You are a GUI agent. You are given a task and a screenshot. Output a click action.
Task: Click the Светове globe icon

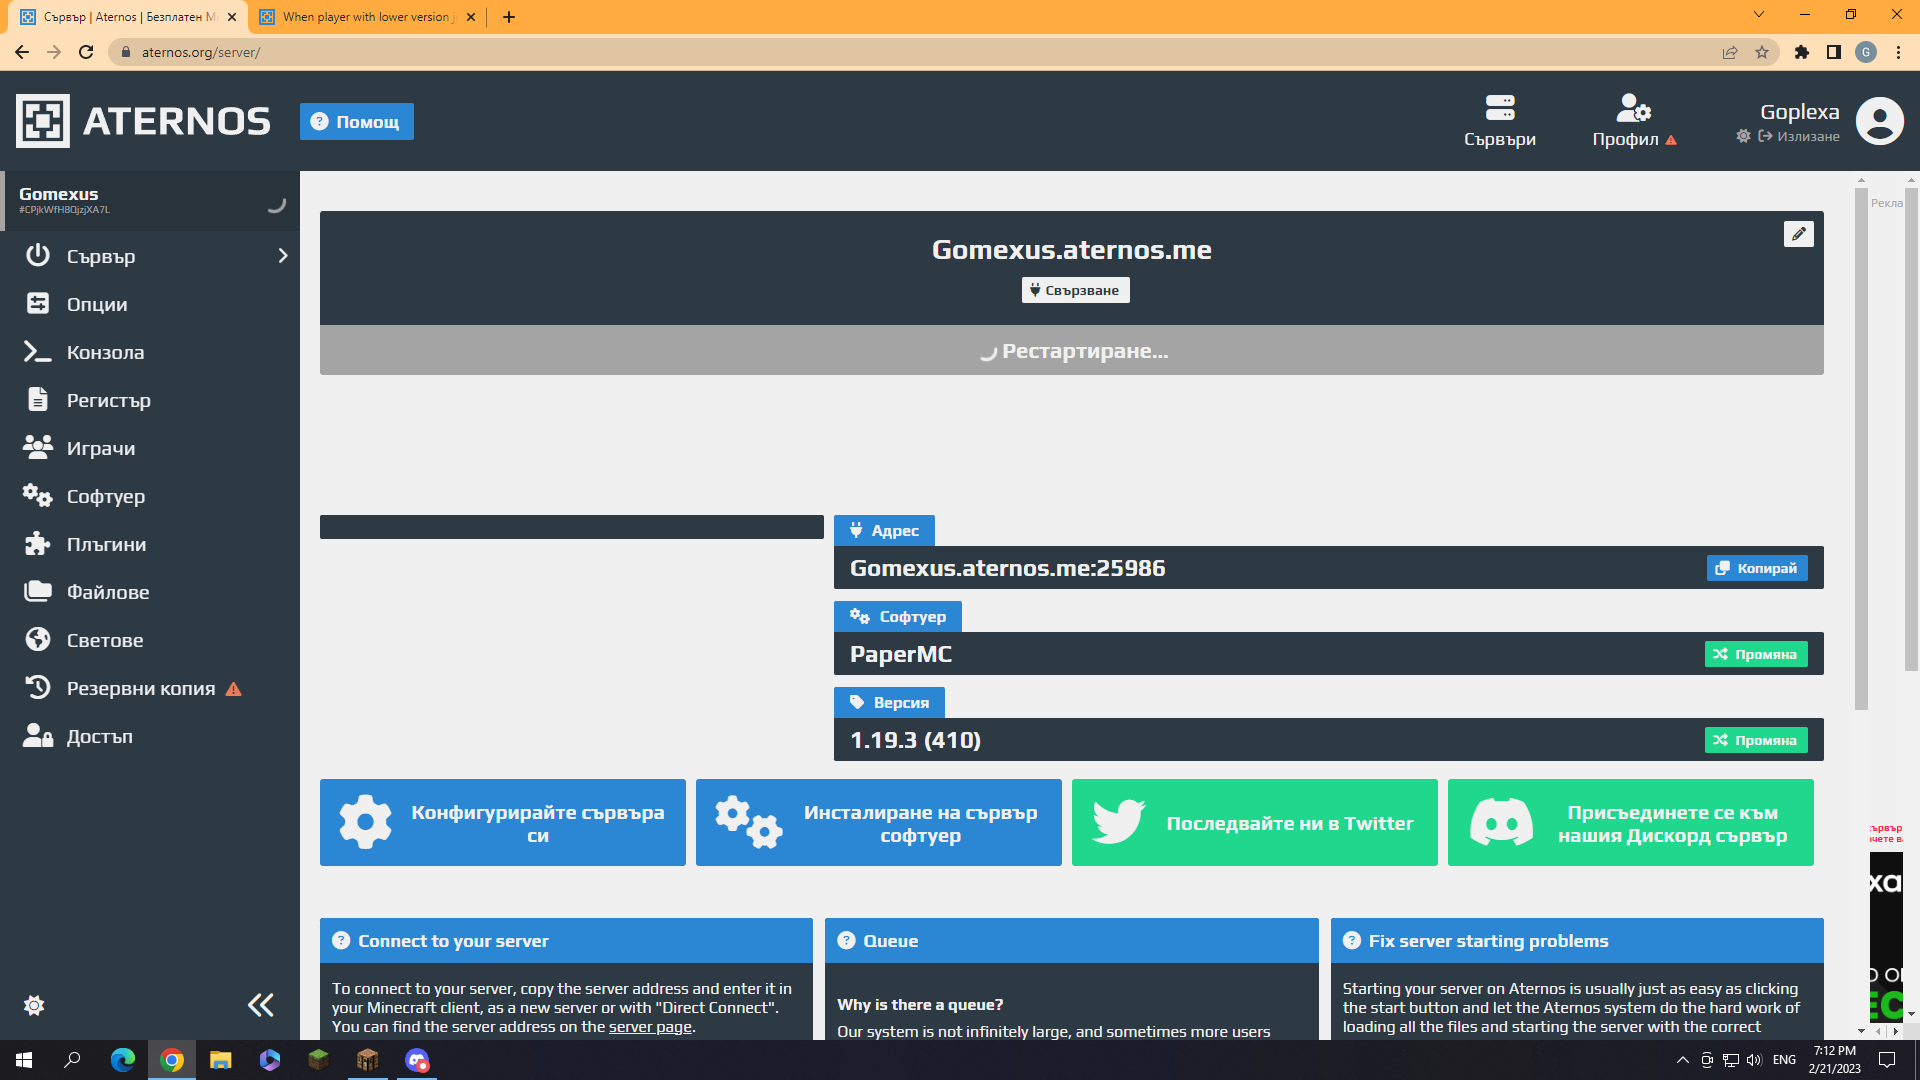point(38,640)
